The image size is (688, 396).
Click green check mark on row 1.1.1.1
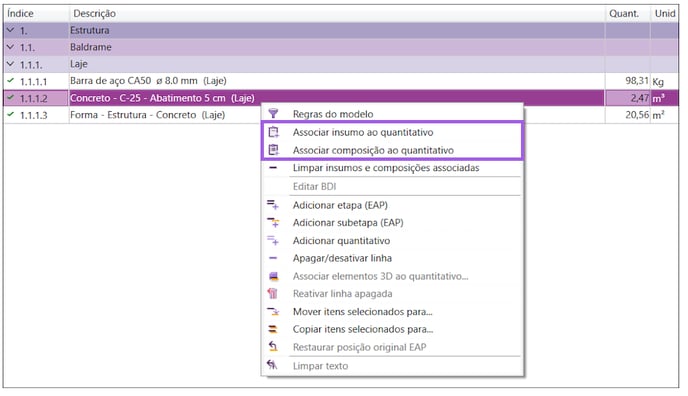click(11, 81)
